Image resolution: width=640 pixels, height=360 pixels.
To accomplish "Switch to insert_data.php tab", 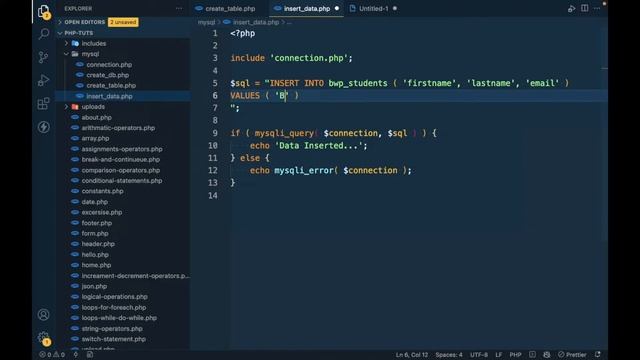I will 307,8.
